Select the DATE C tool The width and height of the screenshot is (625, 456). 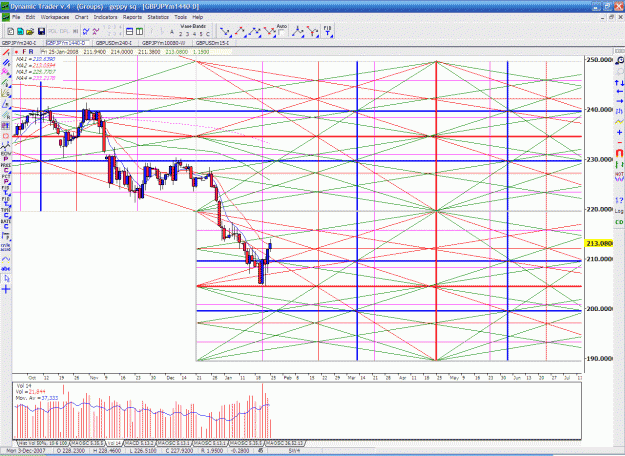[x=6, y=224]
